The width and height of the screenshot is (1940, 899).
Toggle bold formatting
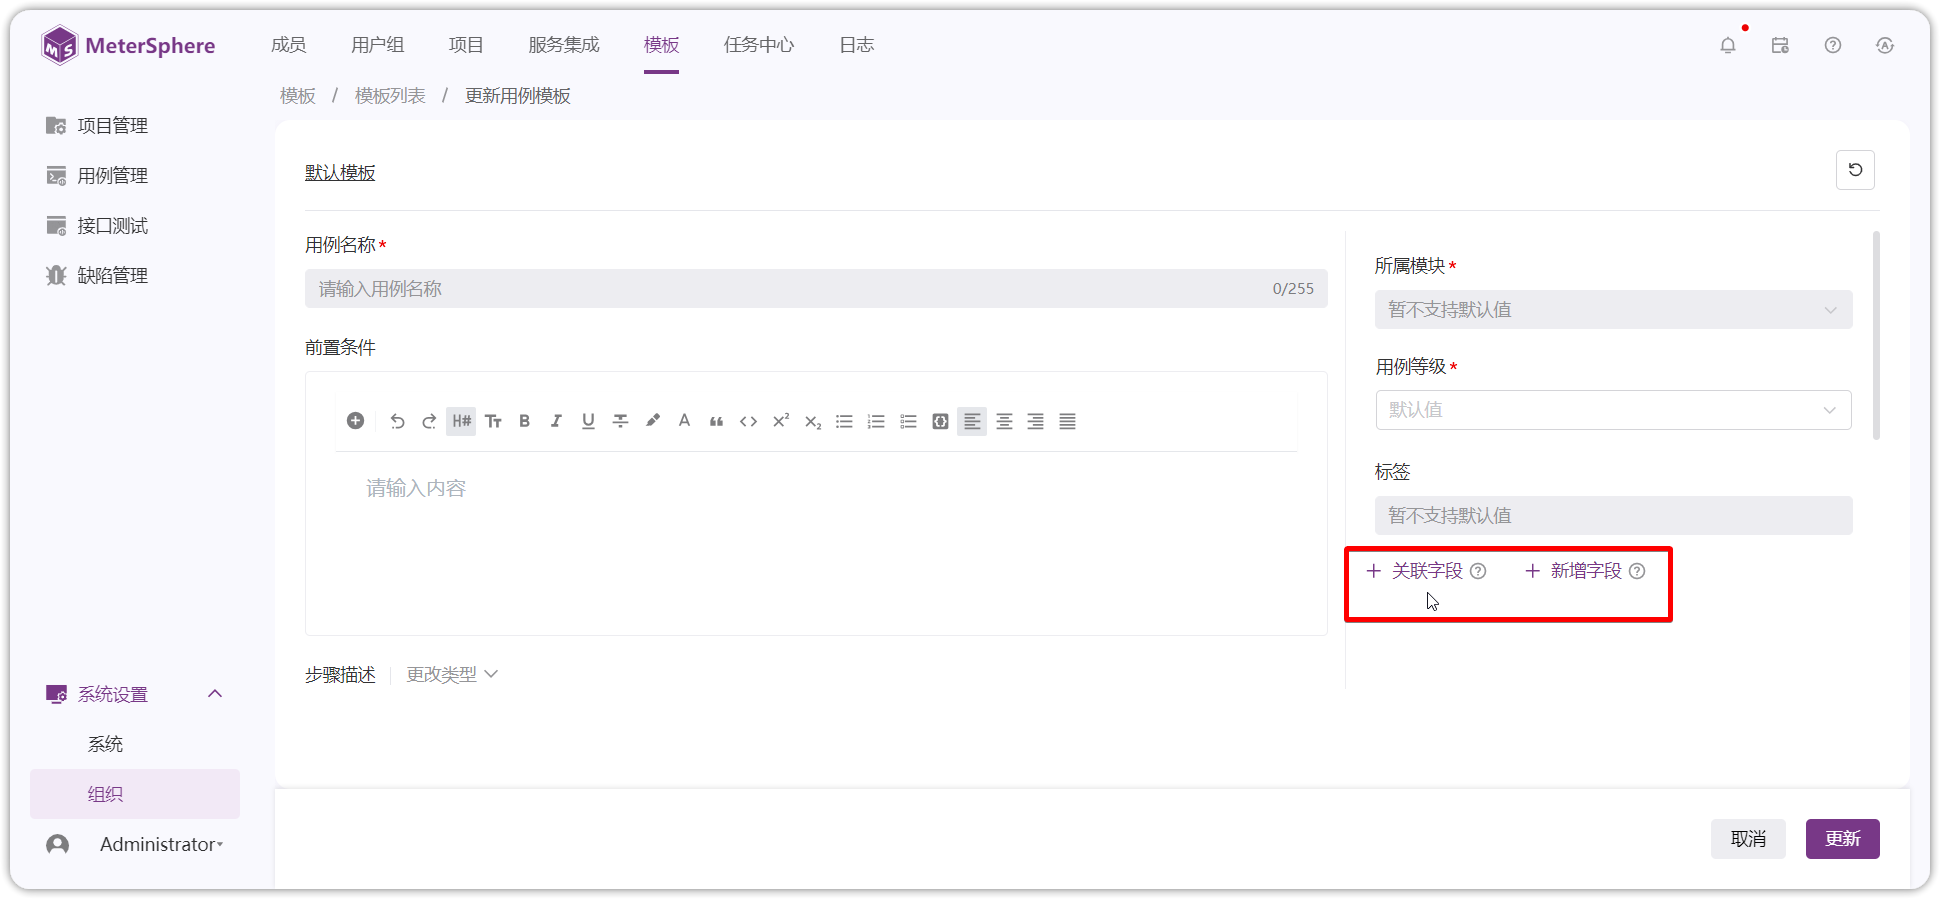[524, 421]
